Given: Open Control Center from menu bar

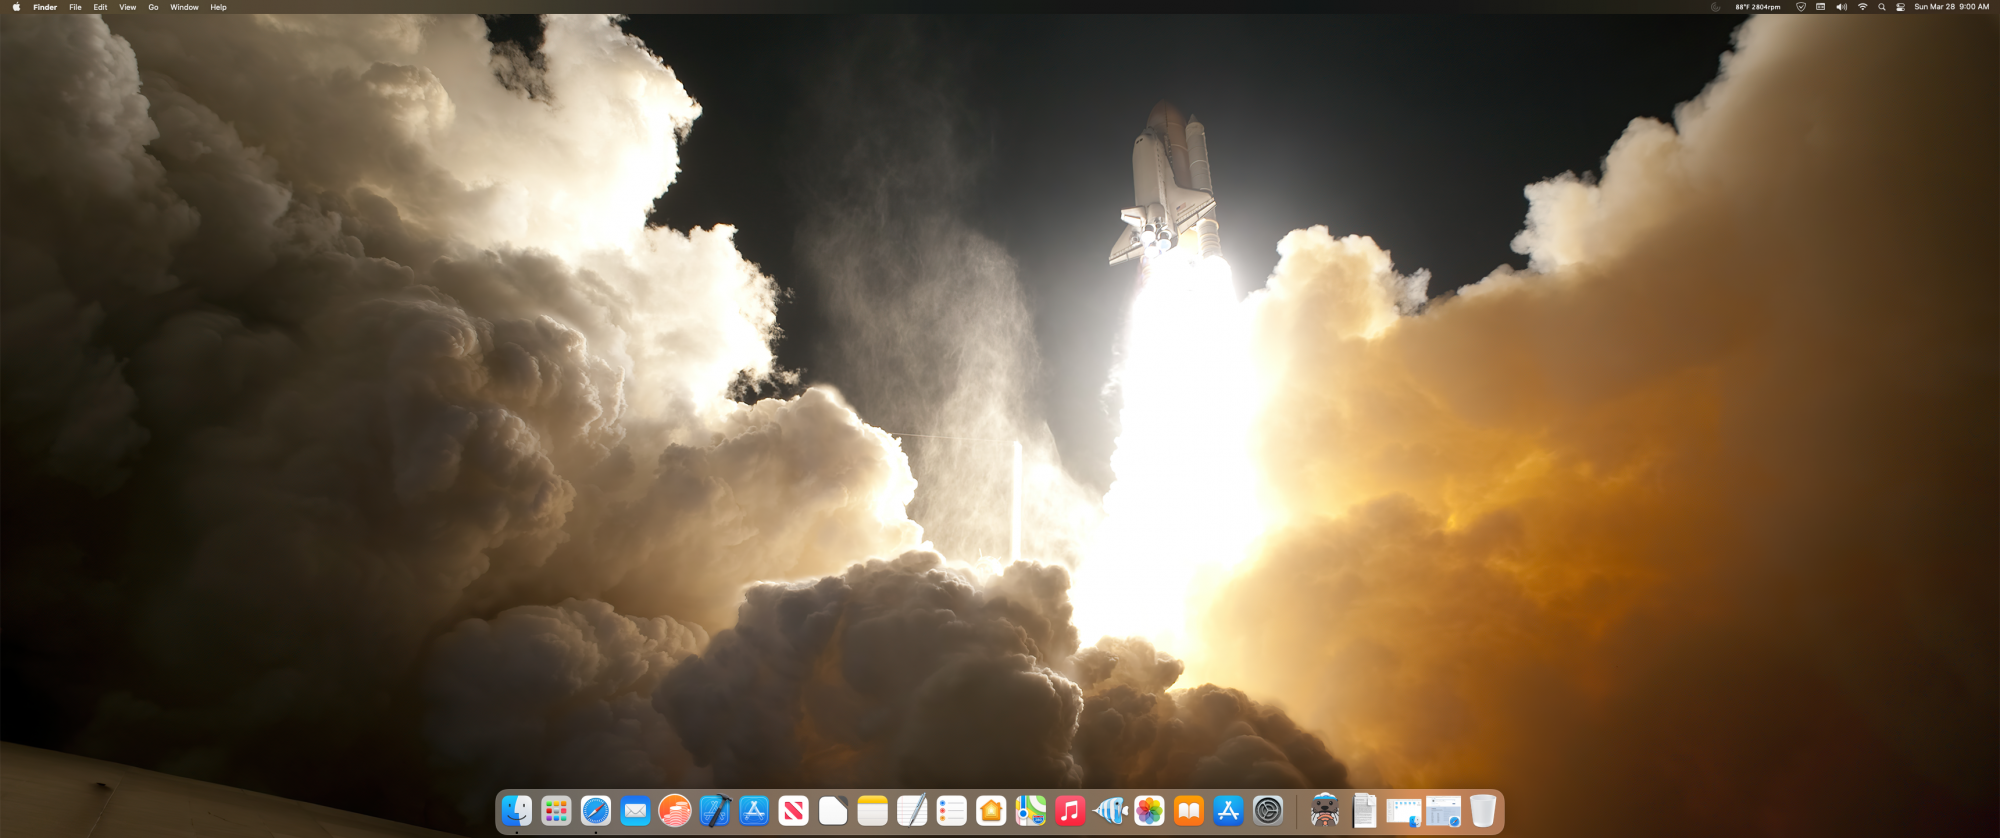Looking at the screenshot, I should [x=1901, y=7].
